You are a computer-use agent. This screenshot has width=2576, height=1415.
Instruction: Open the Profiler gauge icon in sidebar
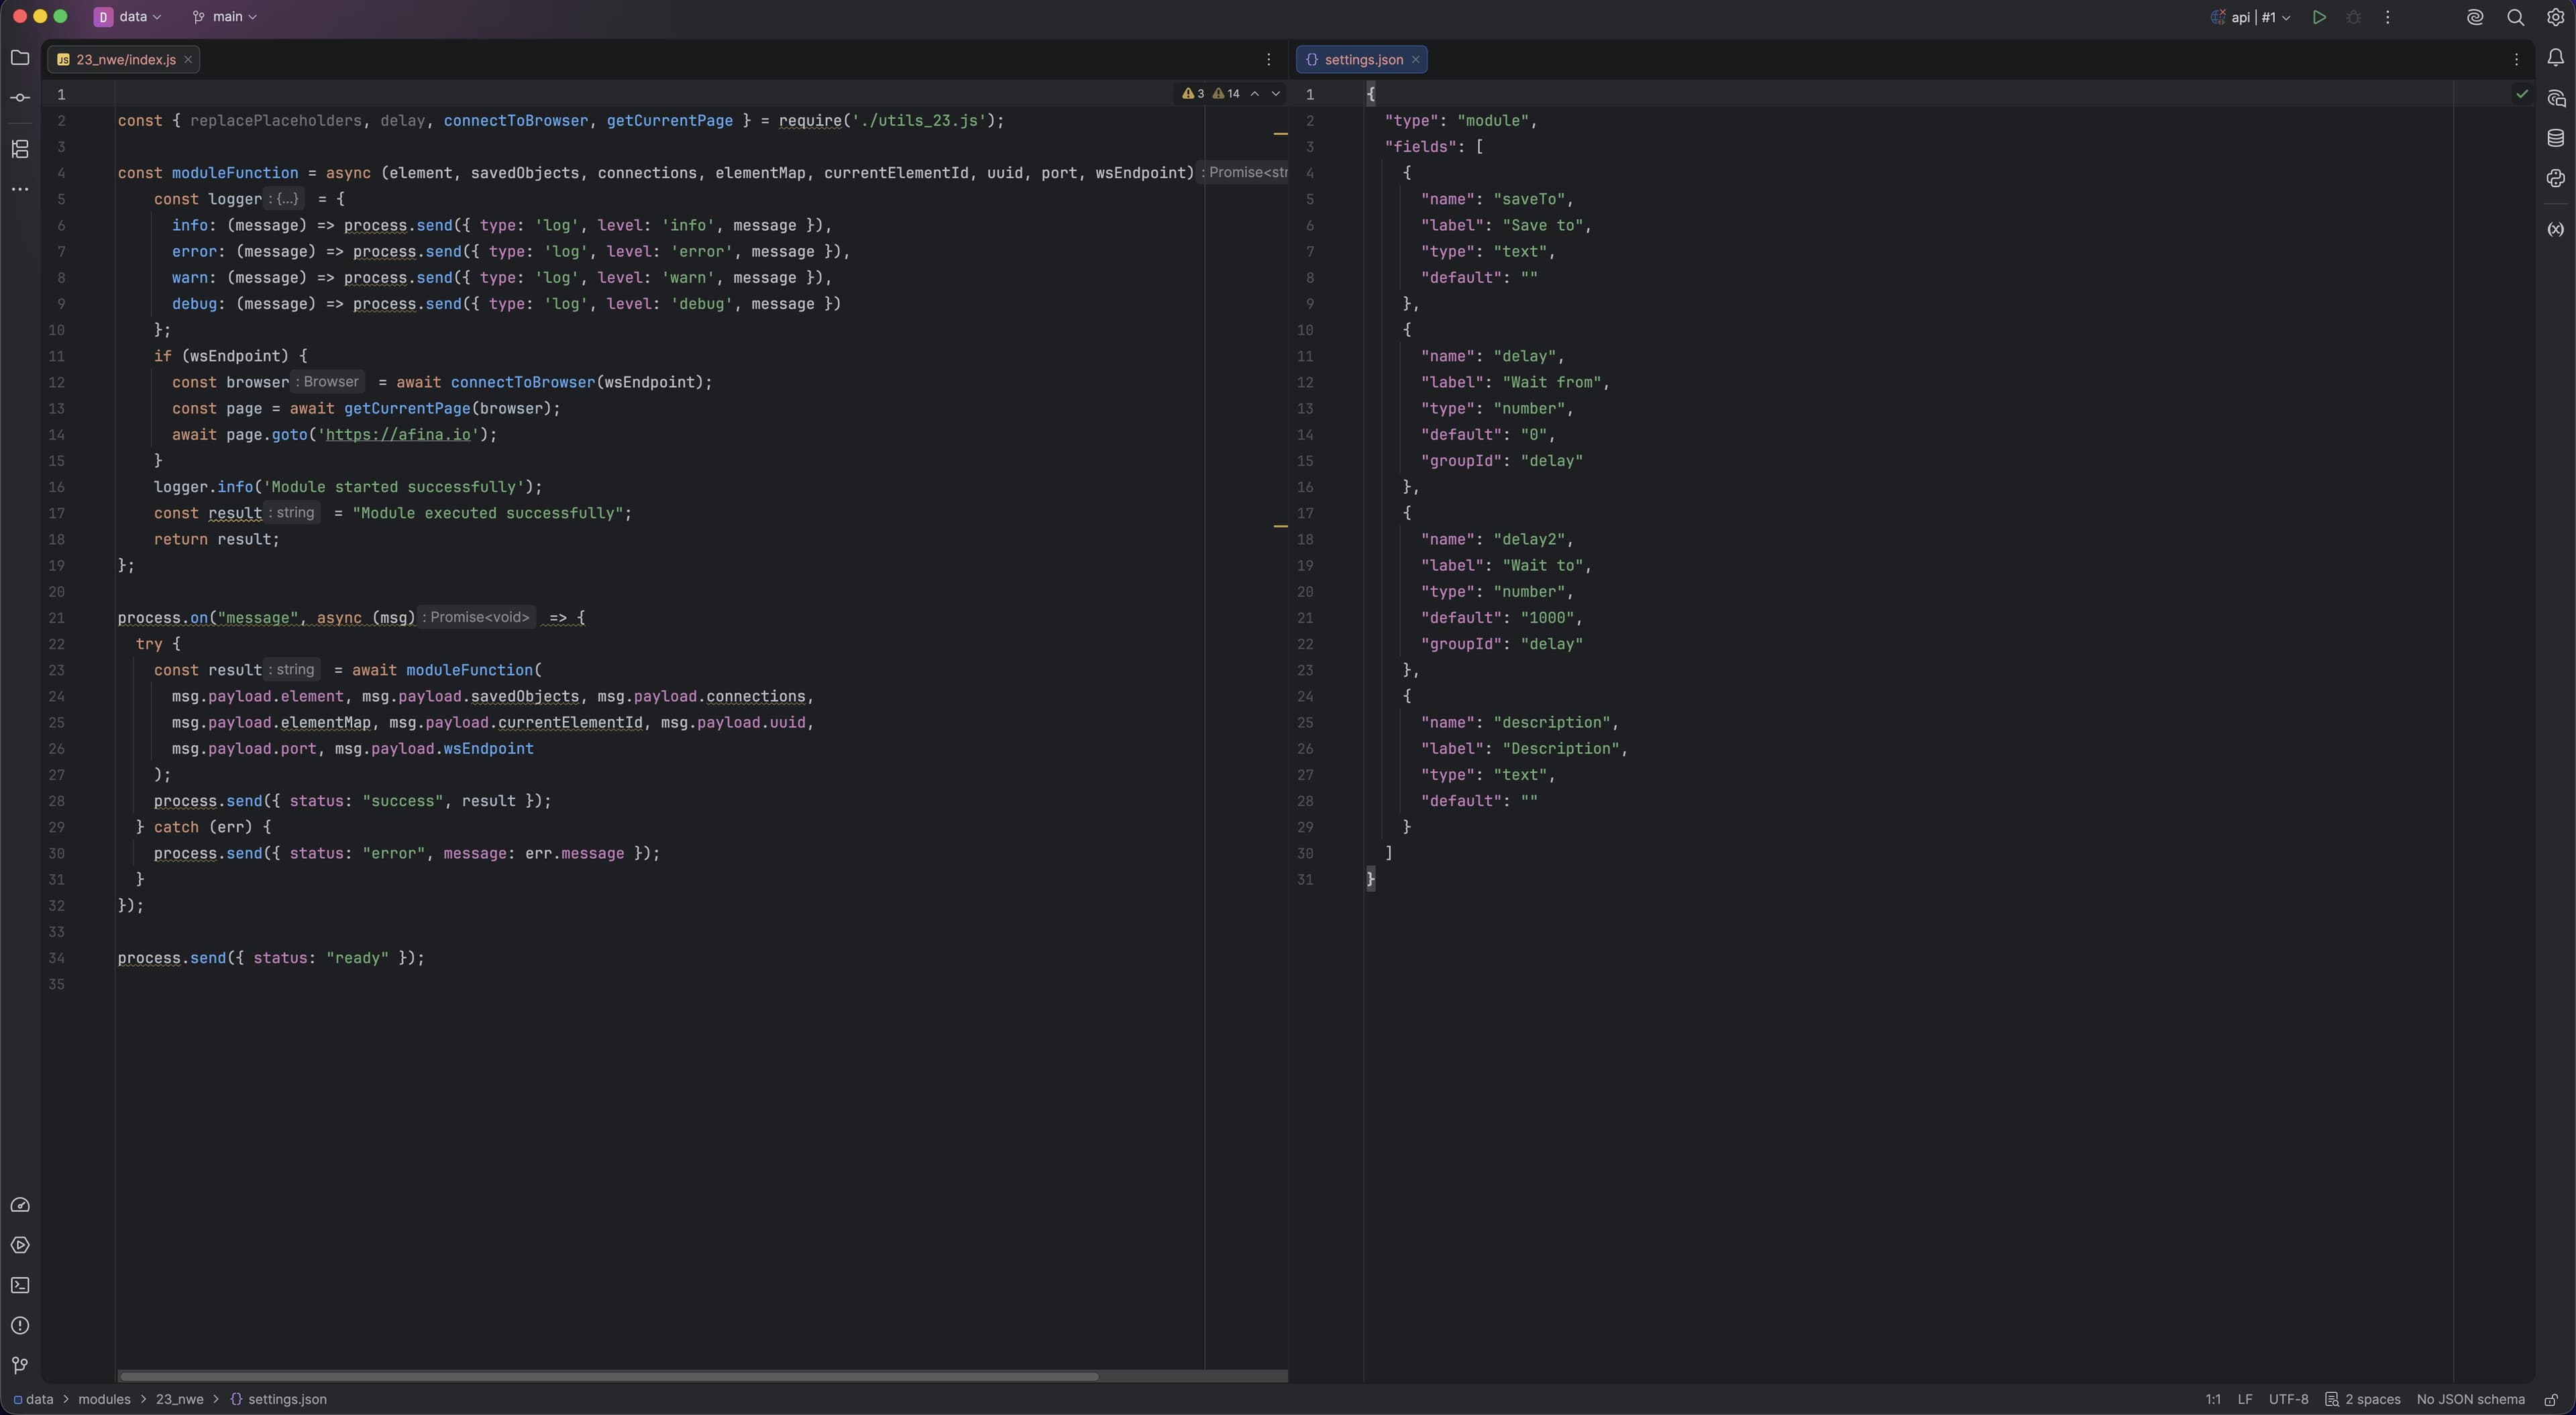tap(20, 1205)
